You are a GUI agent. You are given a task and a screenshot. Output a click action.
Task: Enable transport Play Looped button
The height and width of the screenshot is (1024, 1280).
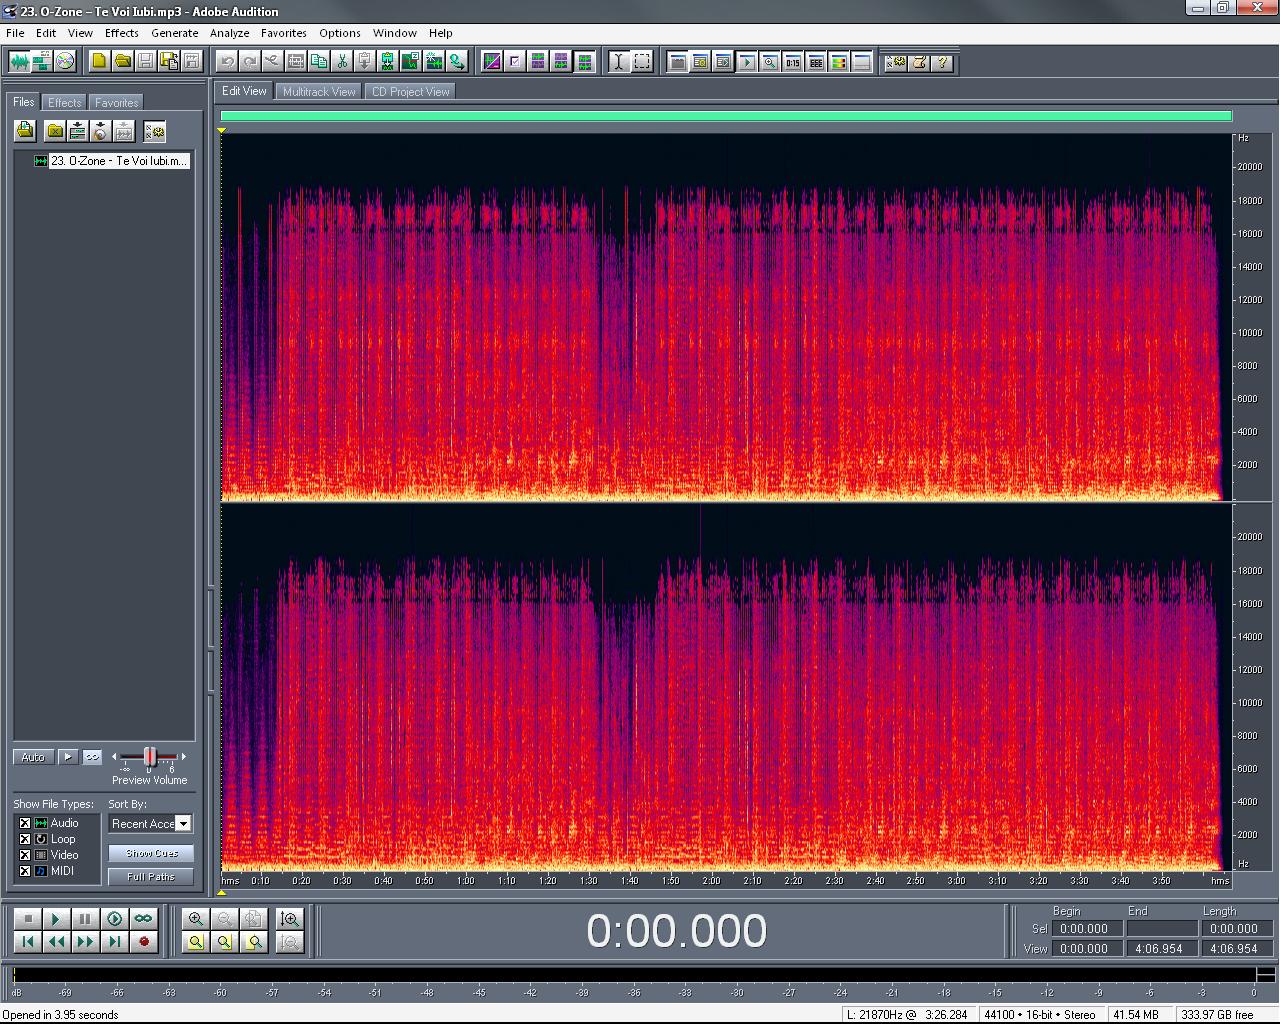pyautogui.click(x=143, y=918)
